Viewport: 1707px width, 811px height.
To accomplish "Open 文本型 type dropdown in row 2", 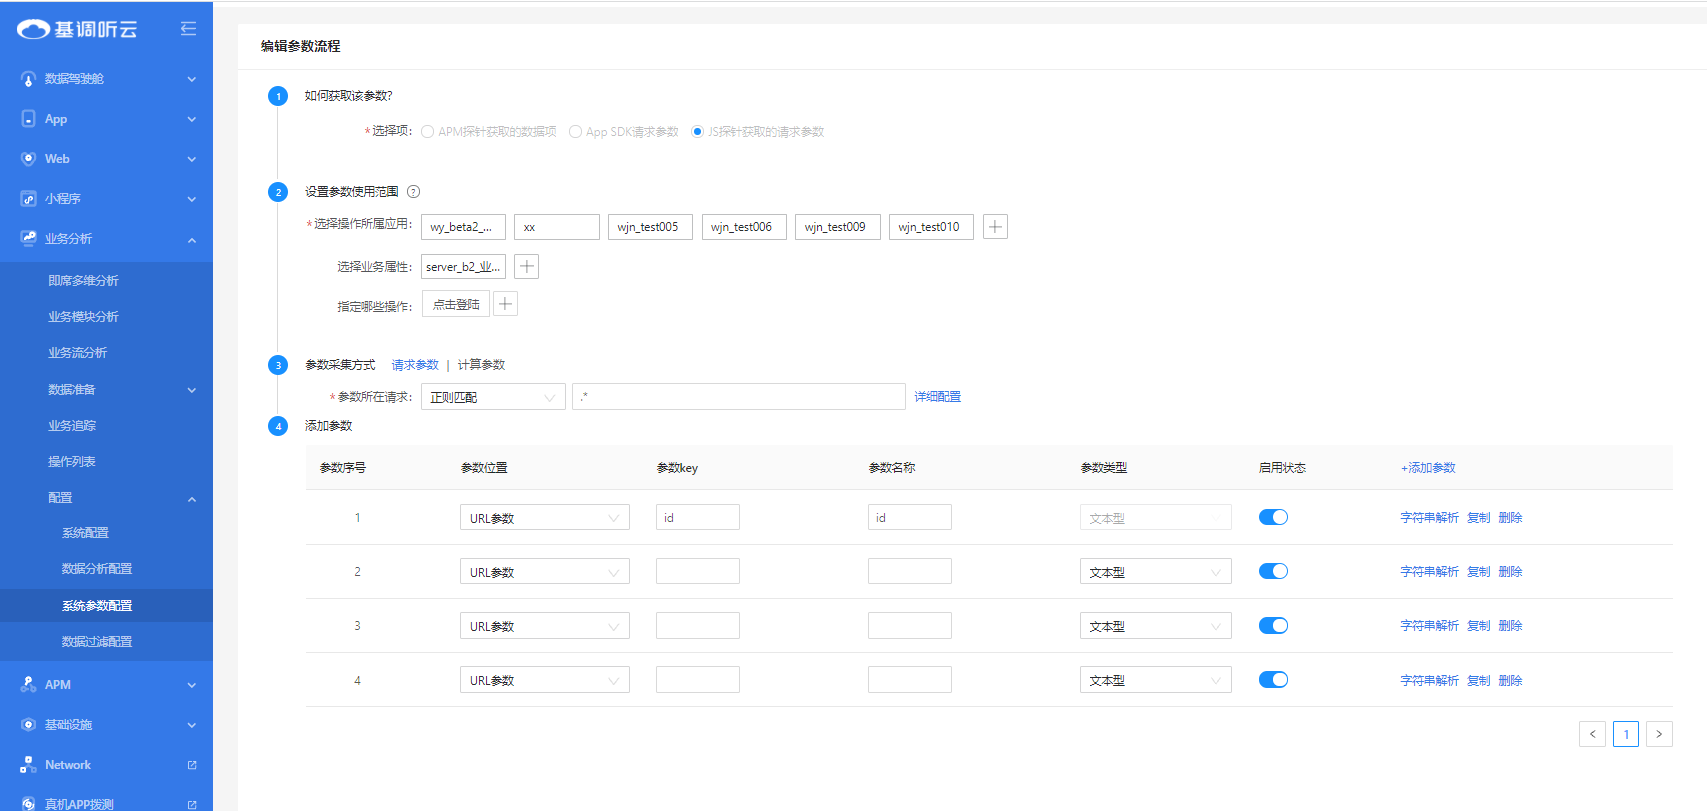I will pos(1156,572).
